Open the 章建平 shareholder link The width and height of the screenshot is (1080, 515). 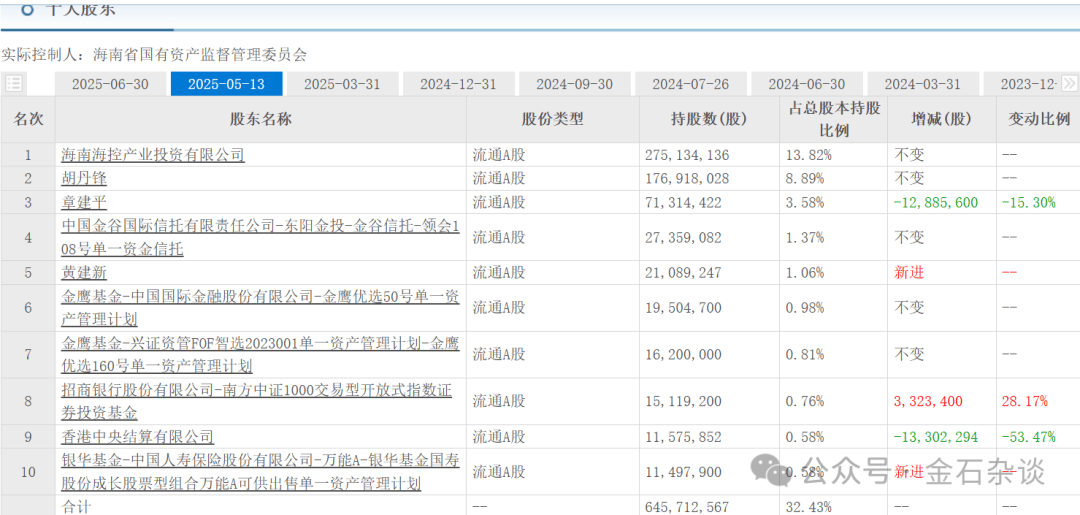84,202
